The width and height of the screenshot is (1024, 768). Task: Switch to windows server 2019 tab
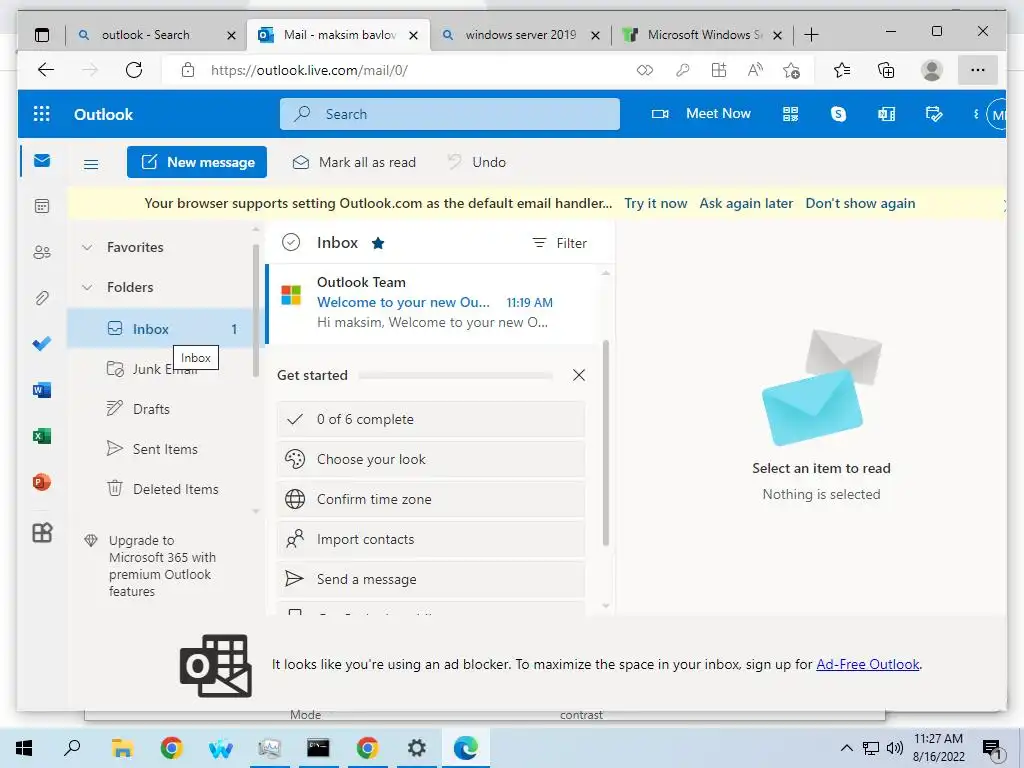pos(520,35)
